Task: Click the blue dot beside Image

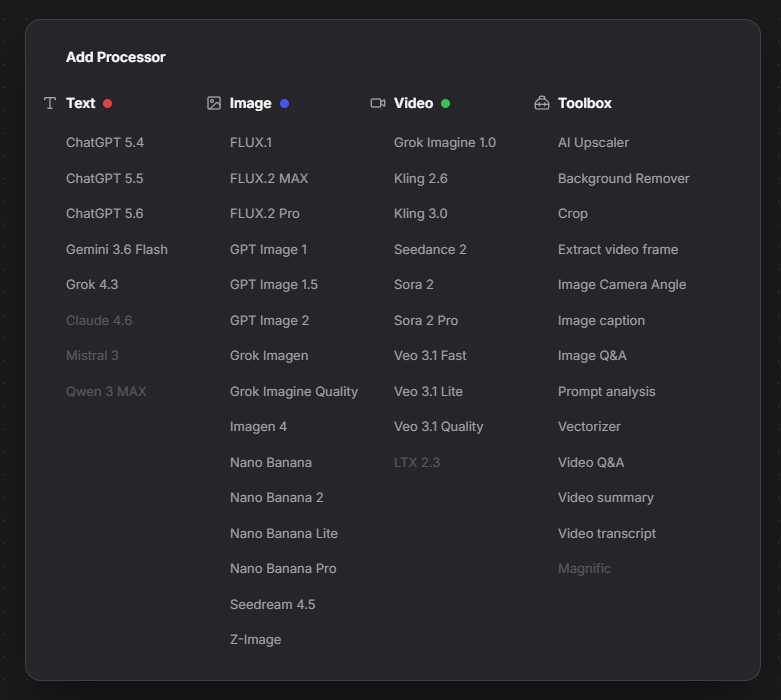Action: (x=284, y=104)
